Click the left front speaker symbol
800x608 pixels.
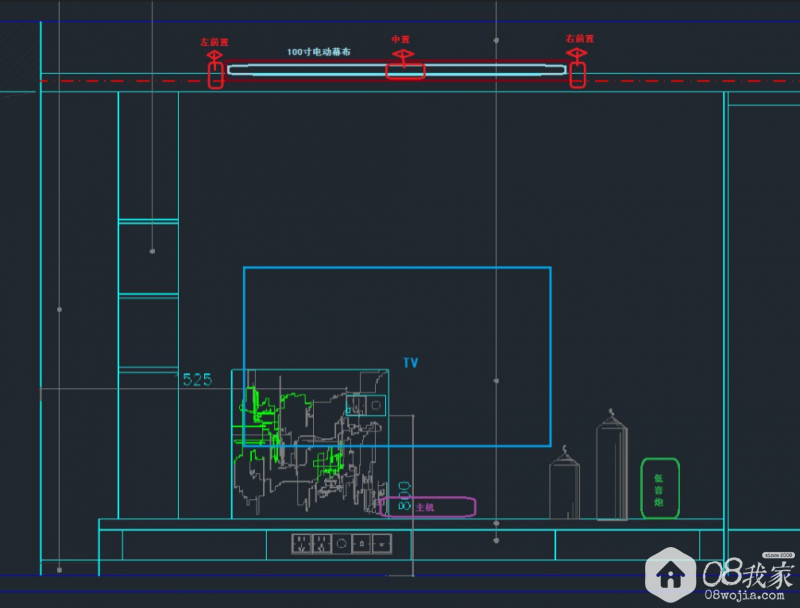(215, 73)
